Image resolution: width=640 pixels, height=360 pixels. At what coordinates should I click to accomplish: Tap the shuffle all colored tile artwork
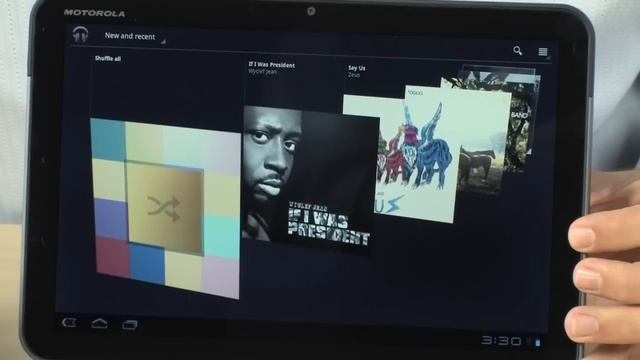[165, 209]
